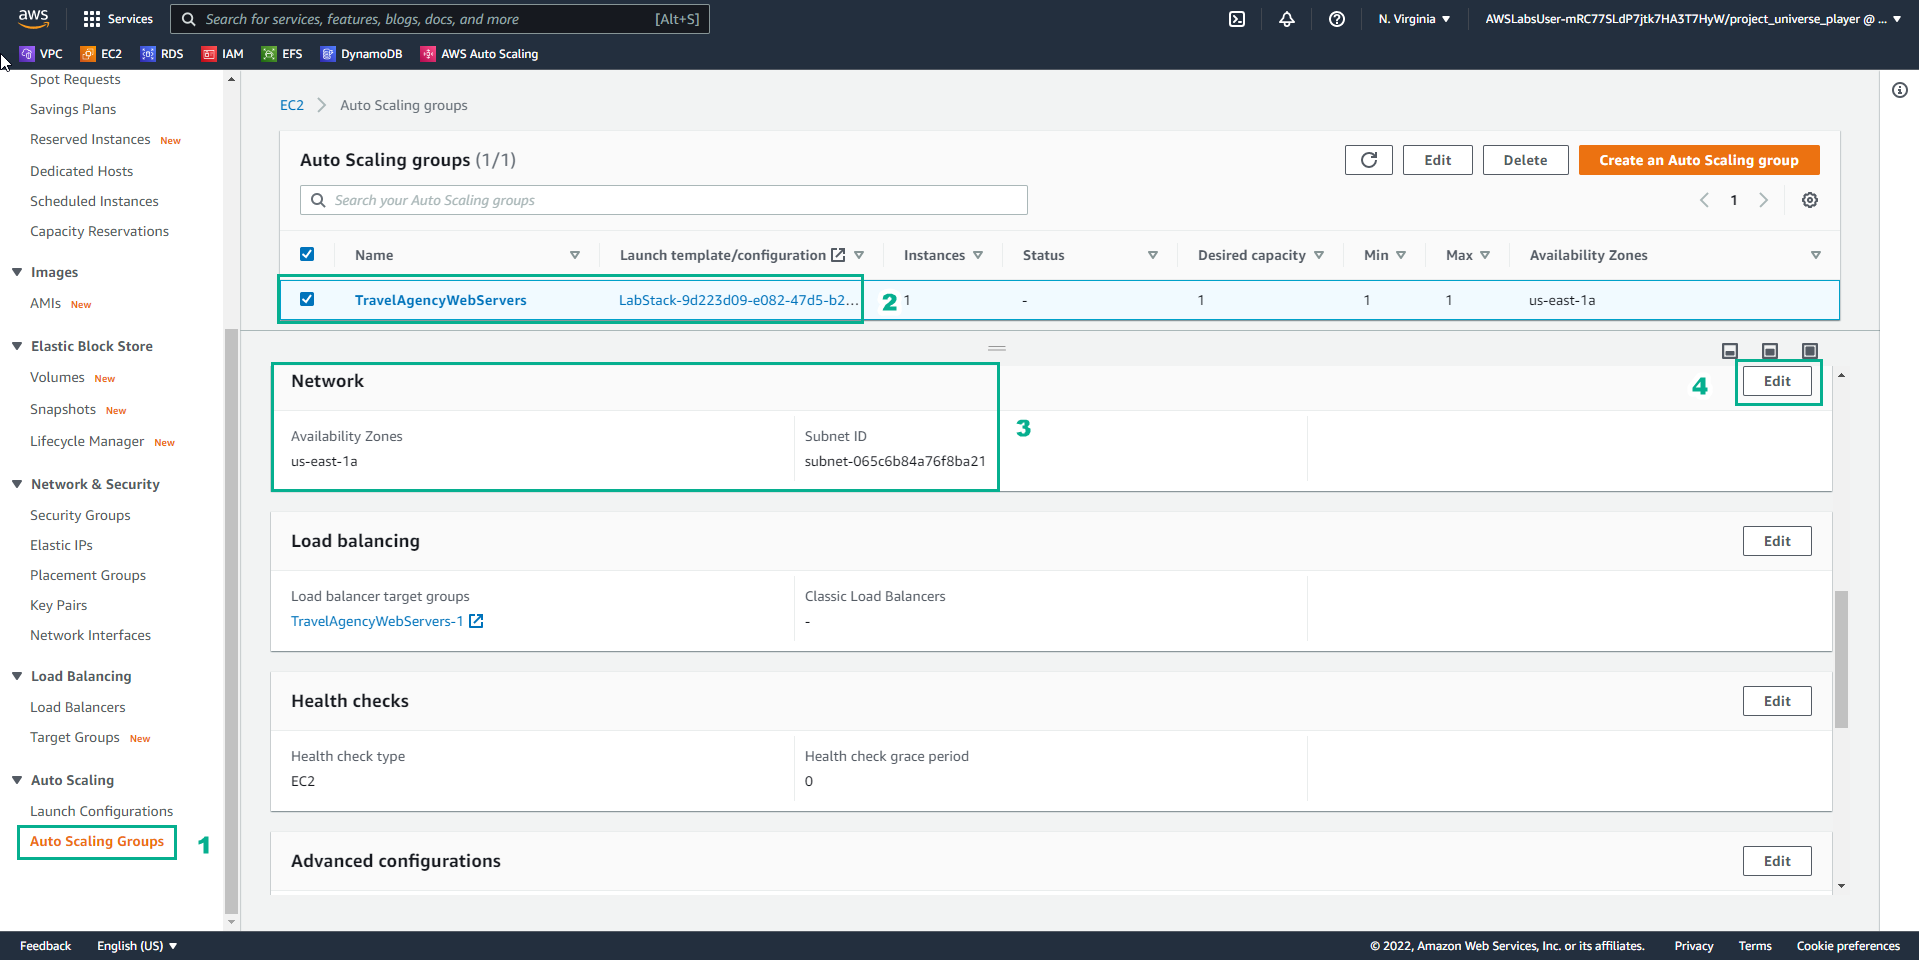Screen dimensions: 1919x960
Task: Click the EC2 breadcrumb link
Action: (x=291, y=105)
